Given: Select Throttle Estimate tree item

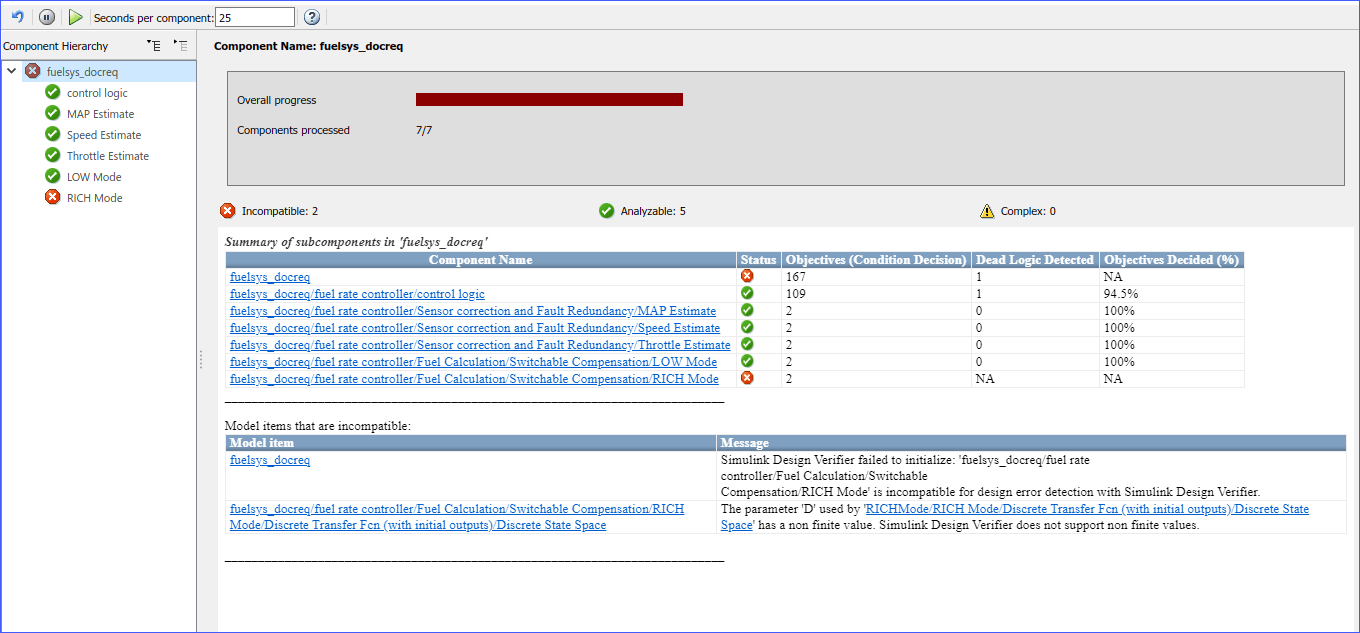Looking at the screenshot, I should coord(108,156).
